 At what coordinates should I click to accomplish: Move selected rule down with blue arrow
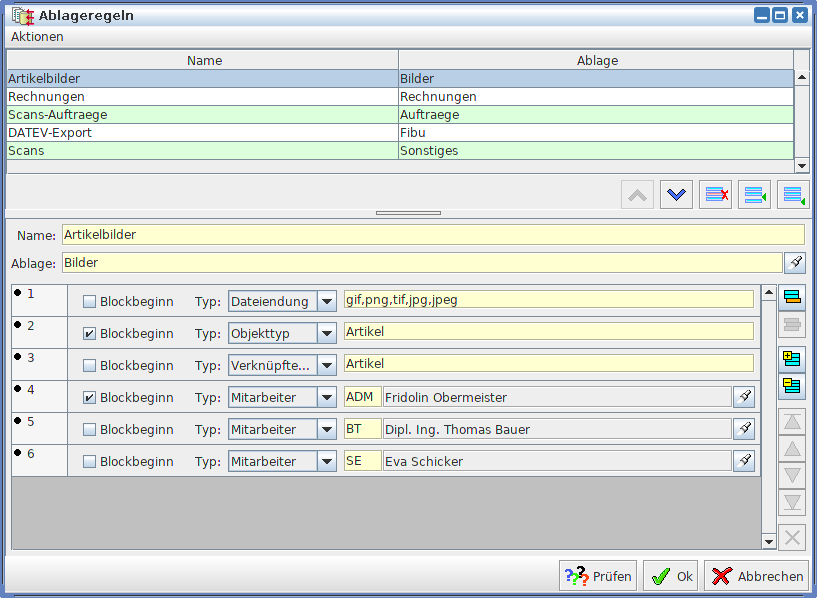click(677, 195)
